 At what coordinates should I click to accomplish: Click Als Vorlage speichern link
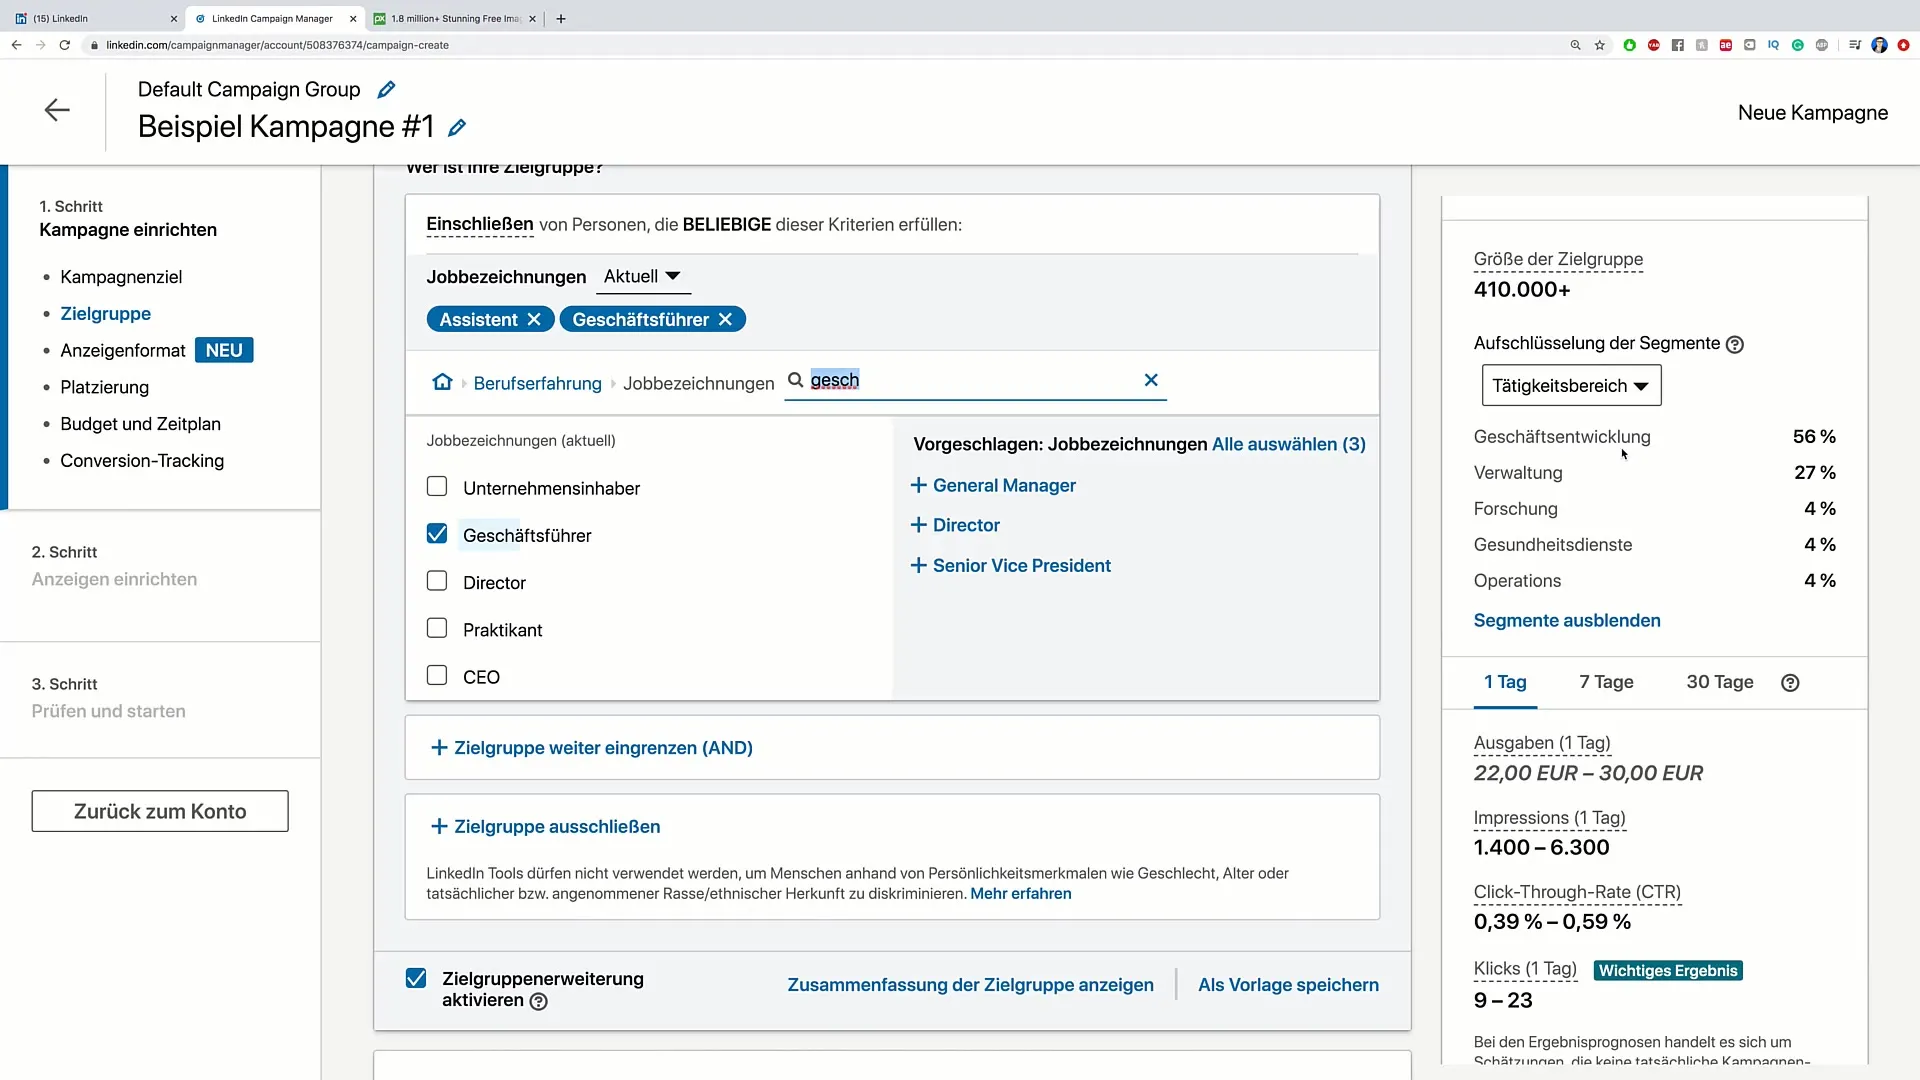[x=1288, y=985]
